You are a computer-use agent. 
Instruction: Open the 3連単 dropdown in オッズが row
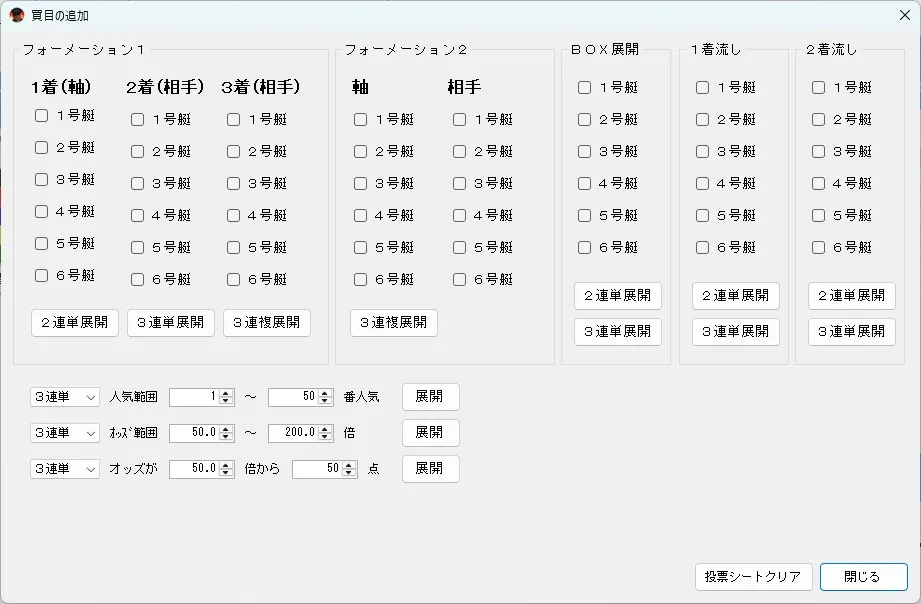(65, 469)
